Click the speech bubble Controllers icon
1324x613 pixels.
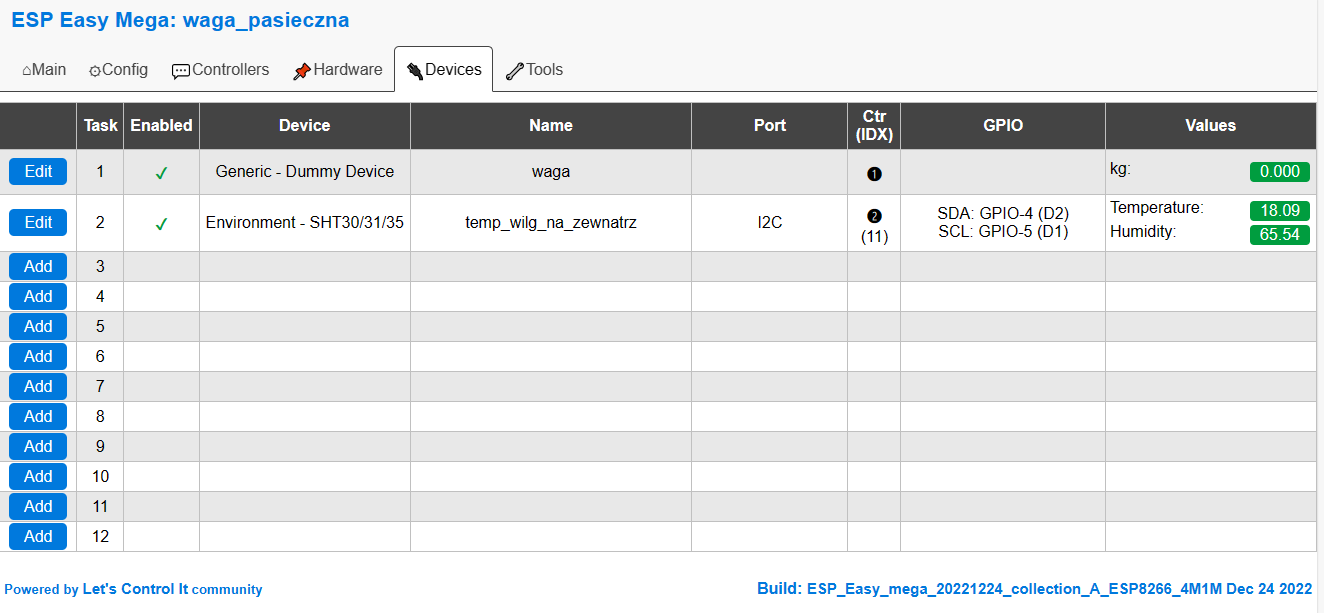[x=181, y=71]
